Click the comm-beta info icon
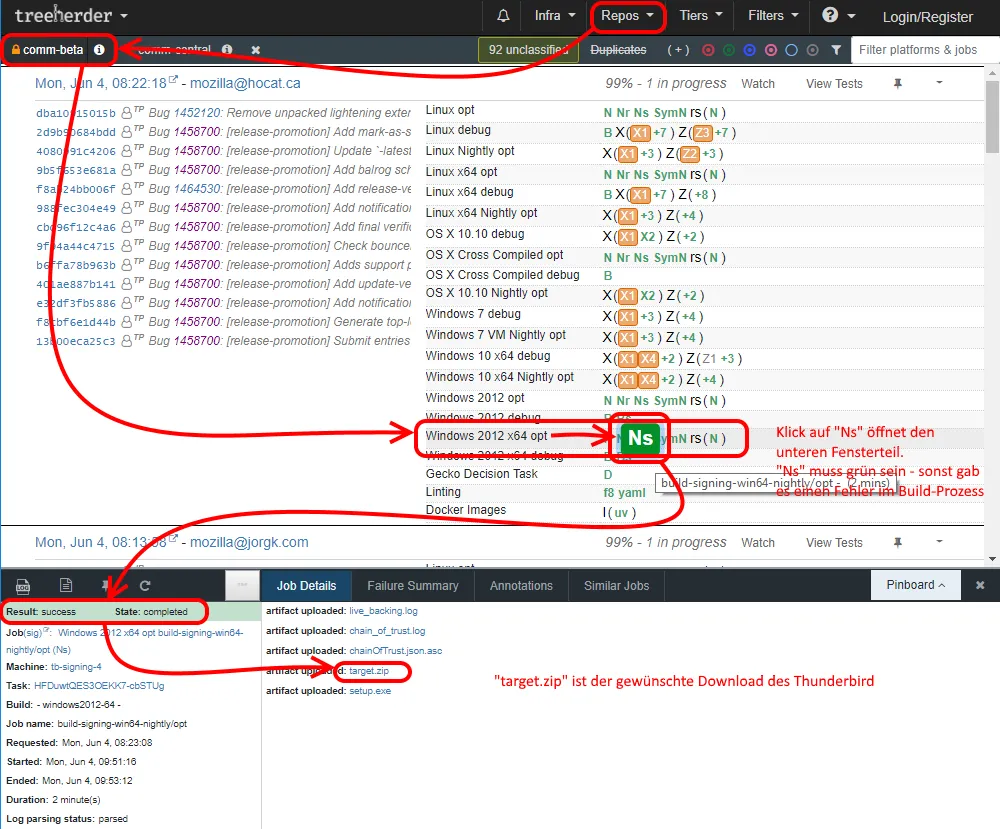1000x829 pixels. [99, 50]
